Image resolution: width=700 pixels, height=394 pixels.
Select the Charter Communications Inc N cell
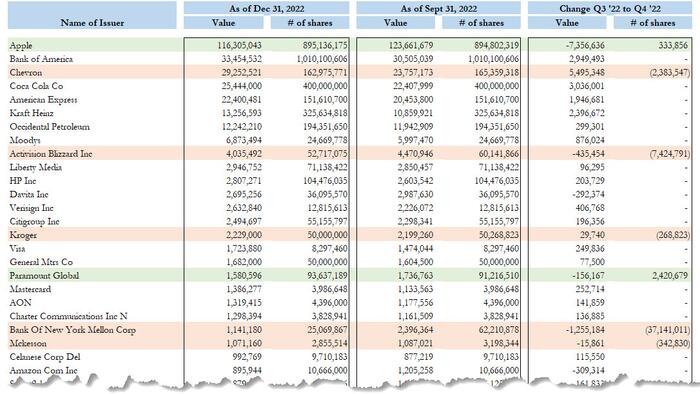point(68,316)
